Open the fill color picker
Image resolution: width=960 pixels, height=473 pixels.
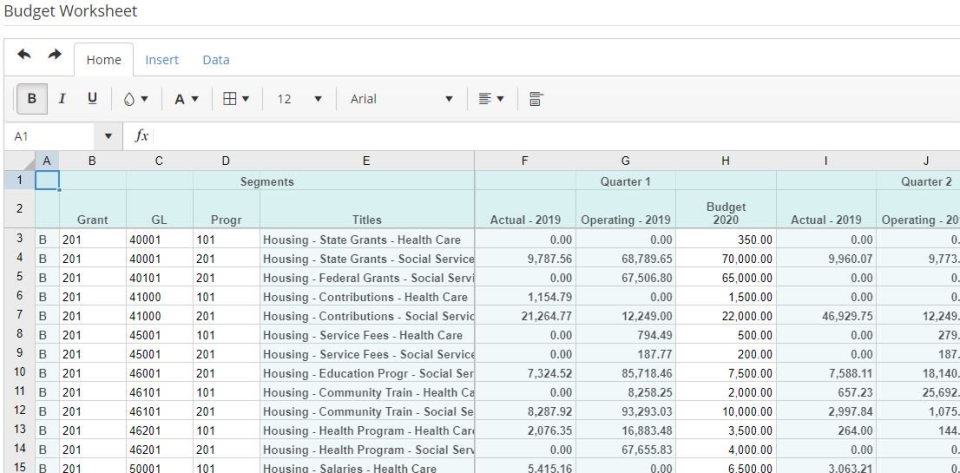[x=135, y=100]
